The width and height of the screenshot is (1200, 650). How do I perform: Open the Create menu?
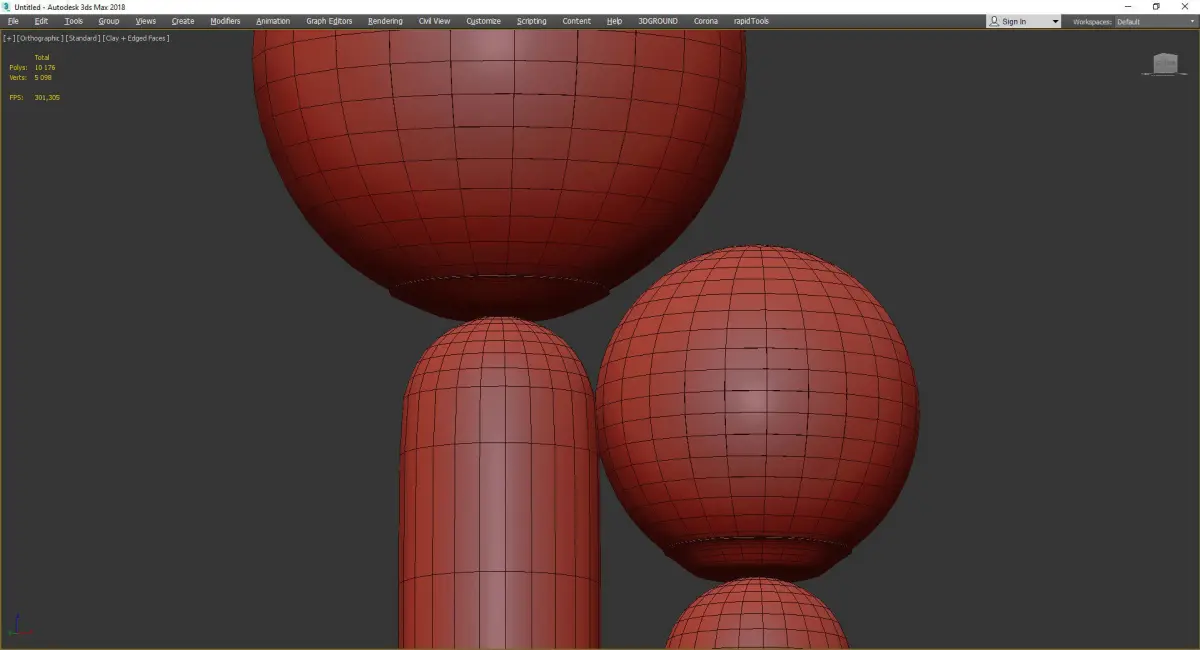(x=183, y=21)
